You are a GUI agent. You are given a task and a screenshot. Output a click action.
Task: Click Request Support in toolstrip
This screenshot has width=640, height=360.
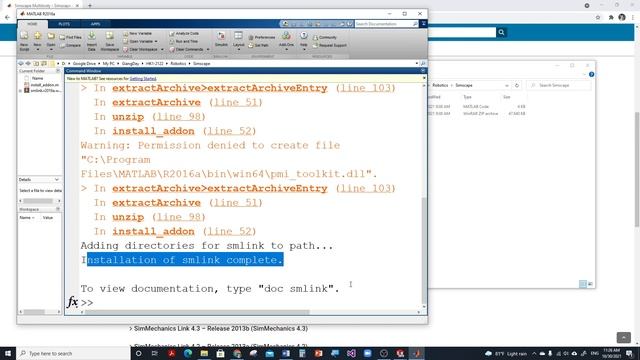330,45
